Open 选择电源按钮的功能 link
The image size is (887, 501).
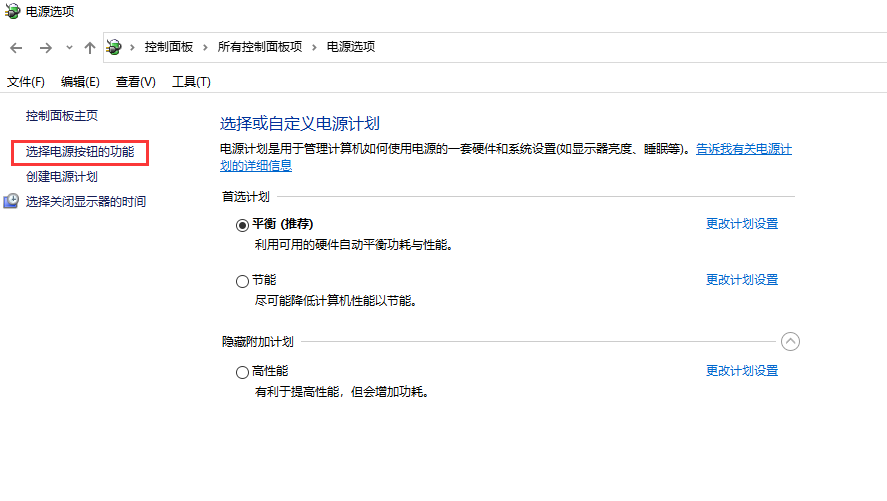click(80, 152)
